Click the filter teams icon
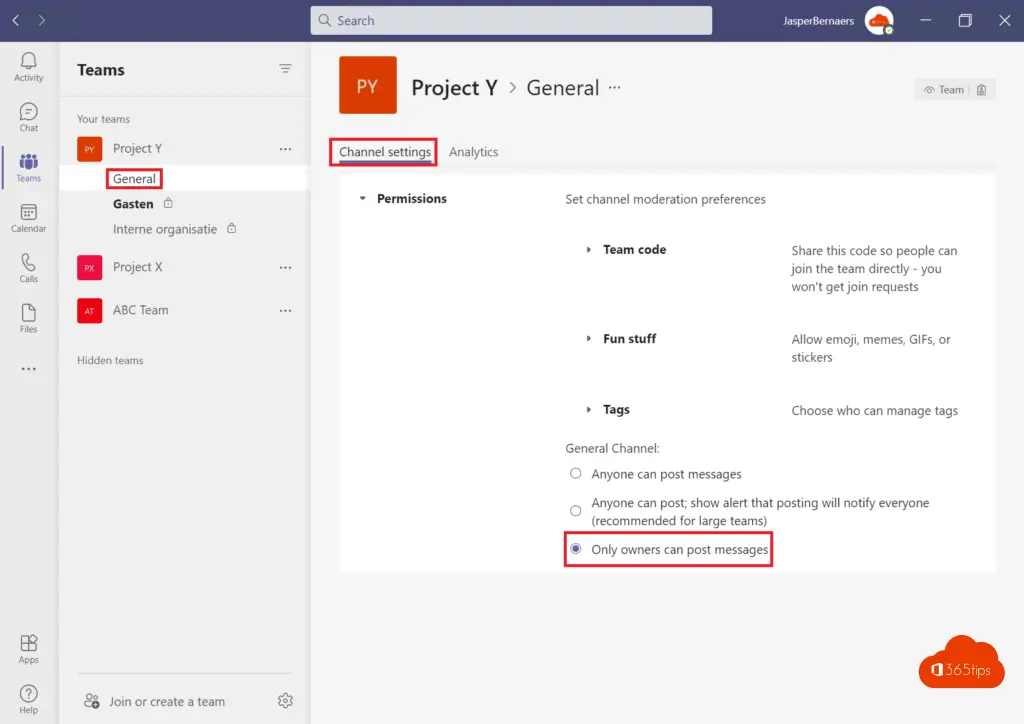This screenshot has height=724, width=1024. click(x=285, y=69)
